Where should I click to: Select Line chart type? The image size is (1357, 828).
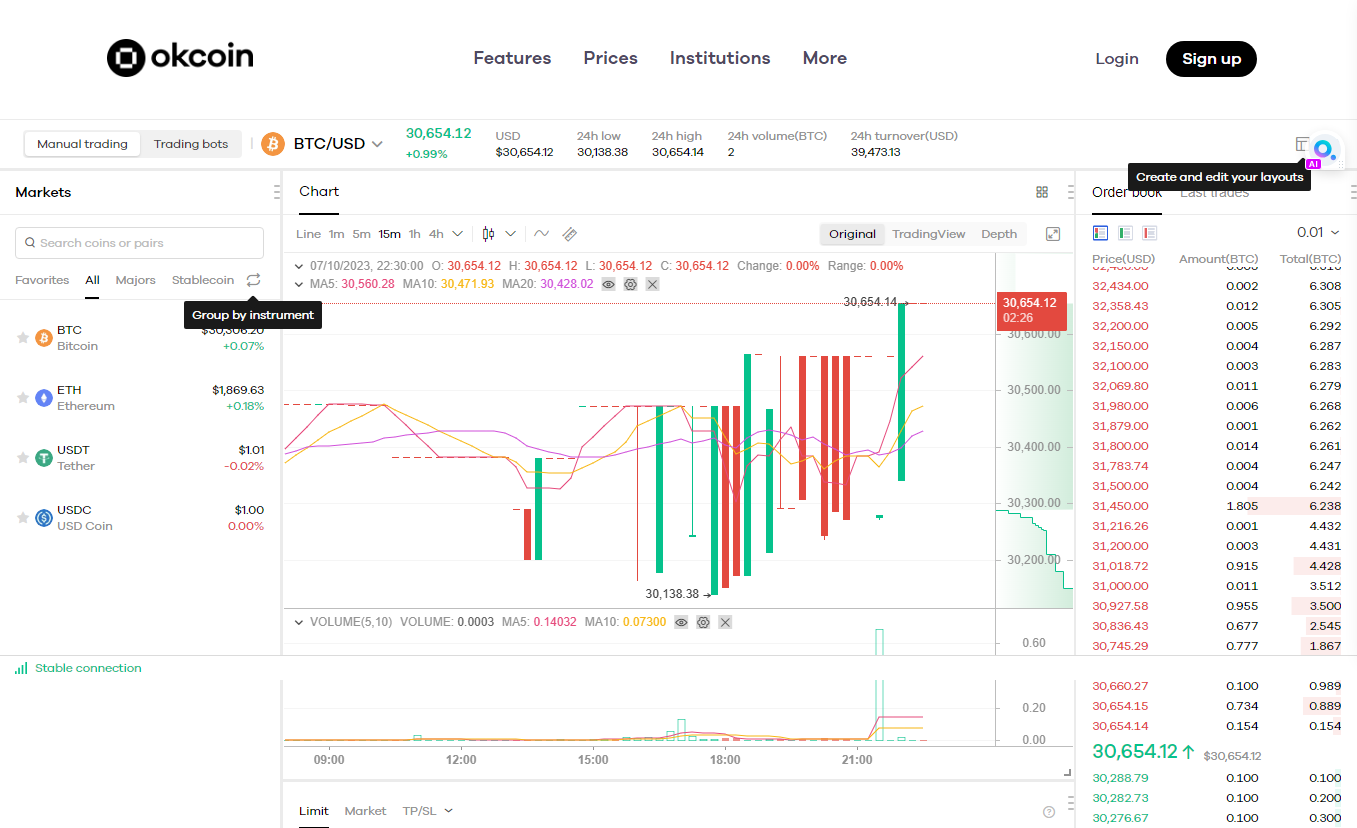(x=309, y=234)
